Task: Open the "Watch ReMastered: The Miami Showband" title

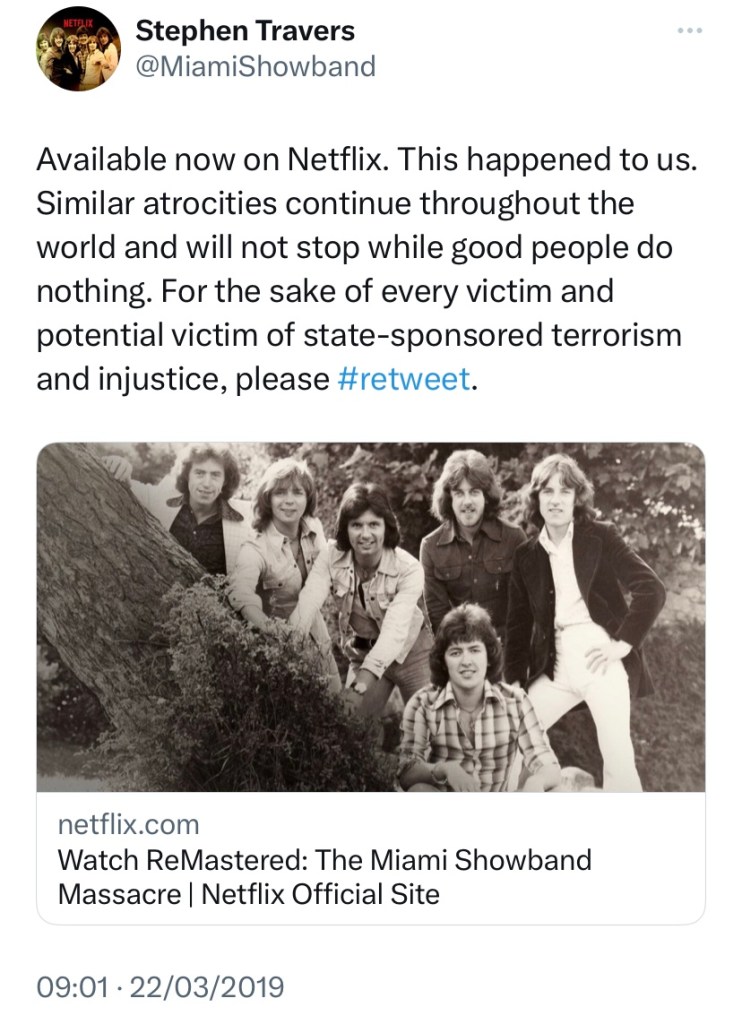Action: click(x=325, y=859)
